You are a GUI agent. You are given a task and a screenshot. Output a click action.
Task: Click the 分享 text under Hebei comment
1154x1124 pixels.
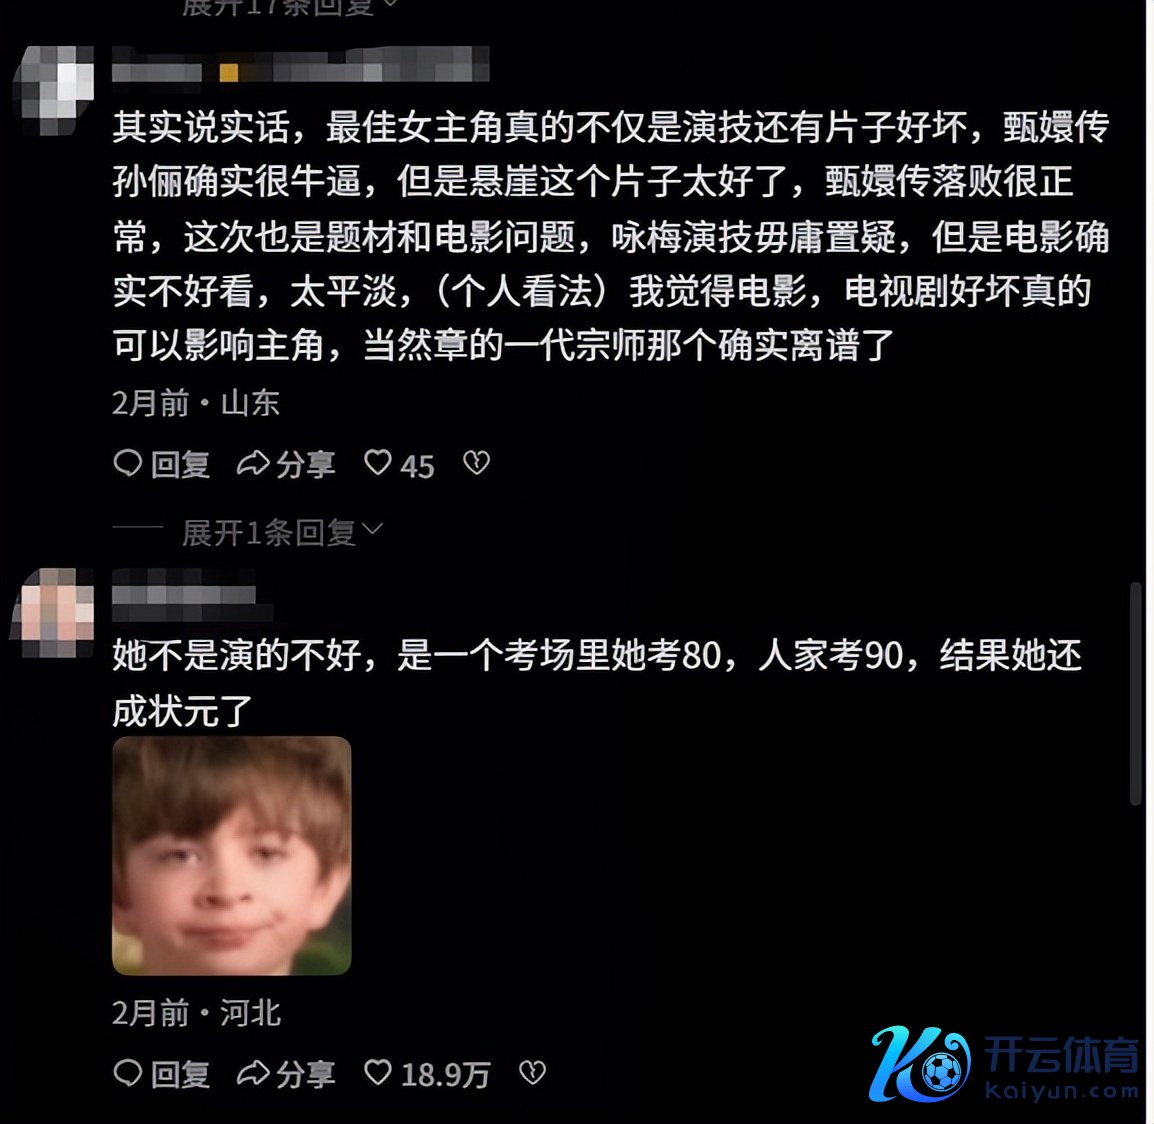click(x=305, y=1075)
